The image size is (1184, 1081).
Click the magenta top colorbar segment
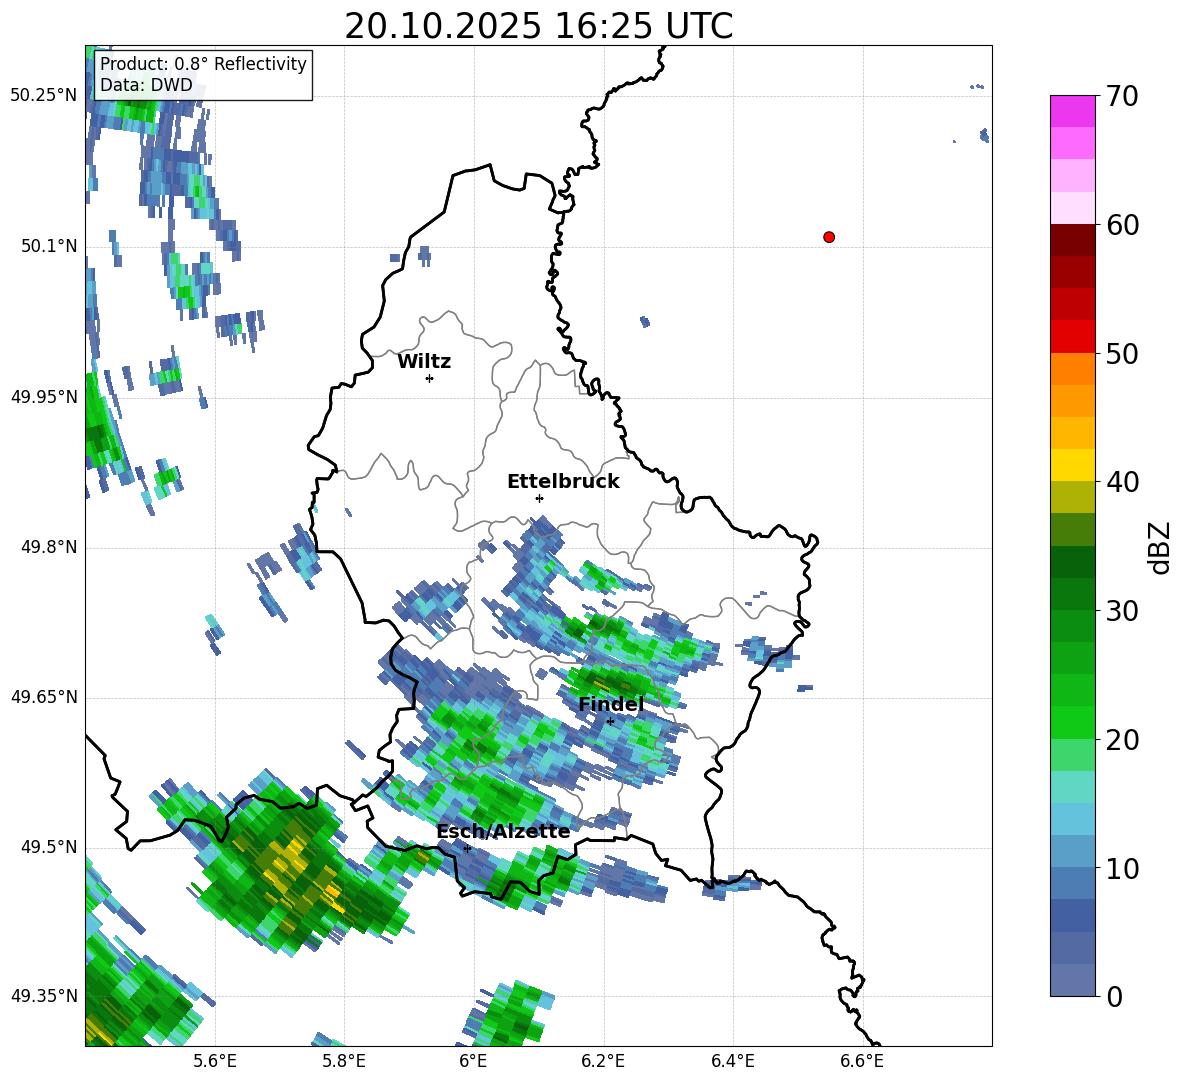click(x=1072, y=111)
